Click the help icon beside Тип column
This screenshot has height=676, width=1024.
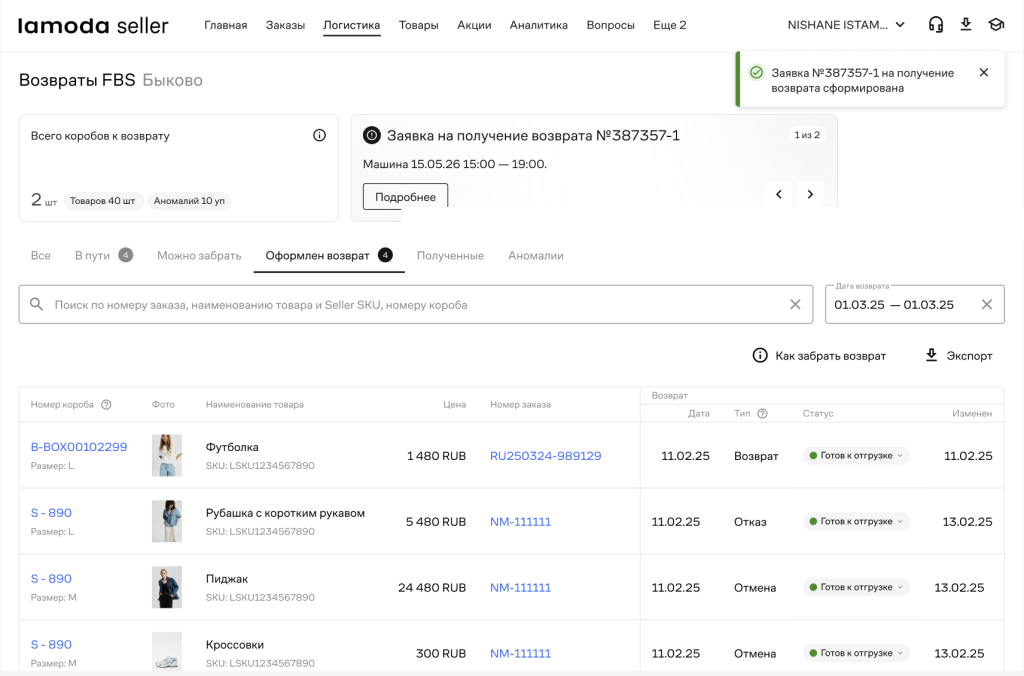point(762,413)
